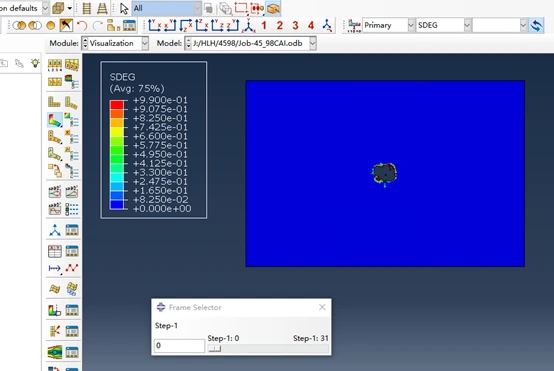This screenshot has width=554, height=371.
Task: Open the All selection filter dropdown
Action: pos(166,8)
